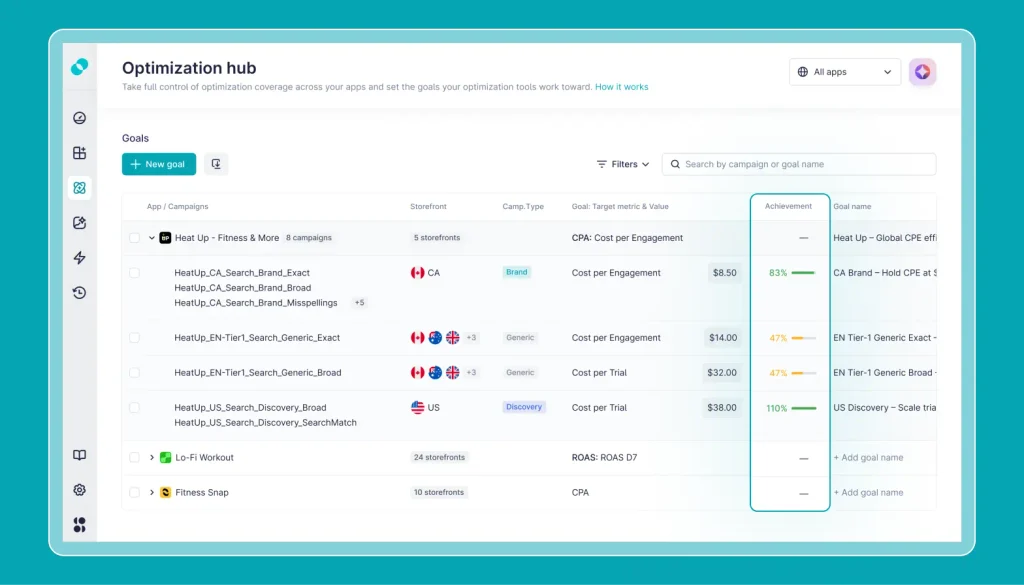
Task: Open the grid layout icon in sidebar
Action: [80, 153]
